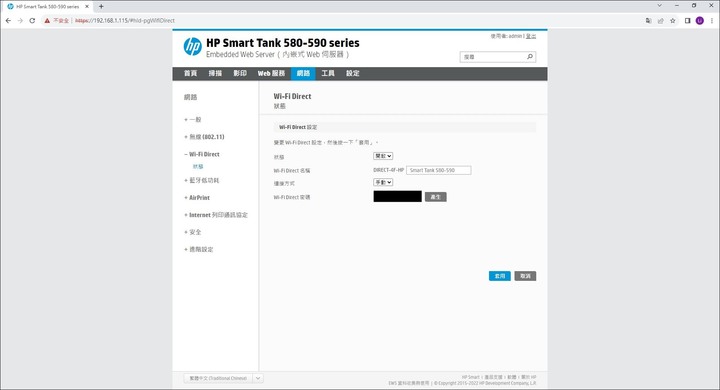Click the browser address bar URL
The width and height of the screenshot is (720, 390).
(125, 21)
